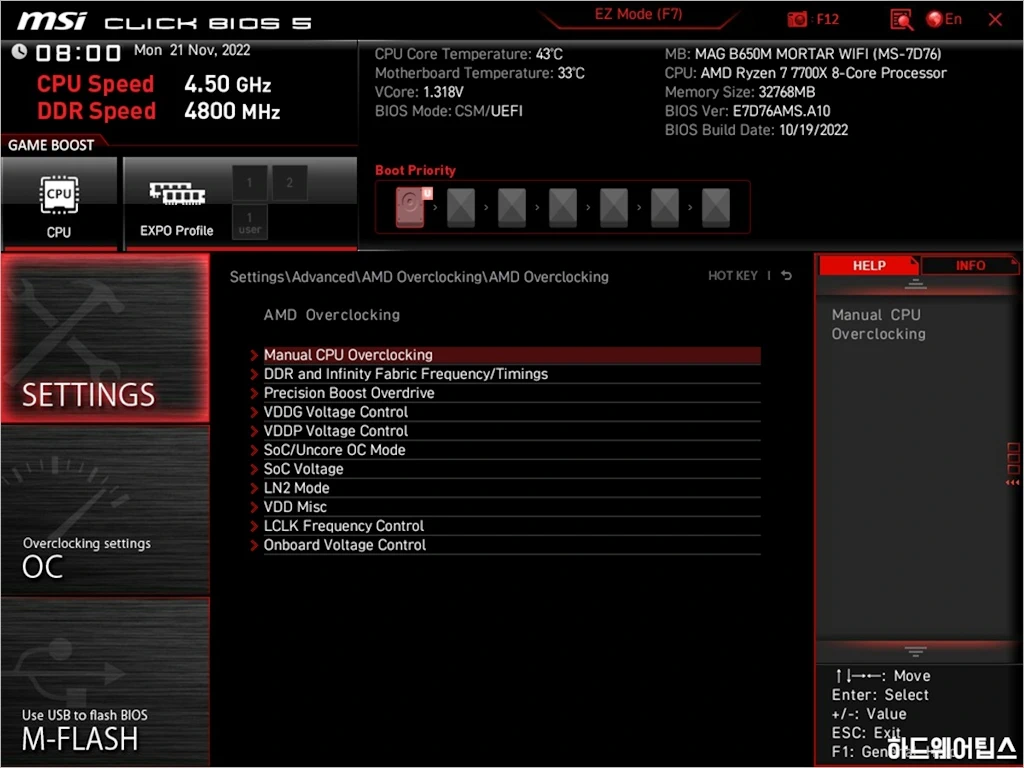Click the arrow beside VDDG Voltage Control
Screen dimensions: 1024x768
click(x=255, y=411)
